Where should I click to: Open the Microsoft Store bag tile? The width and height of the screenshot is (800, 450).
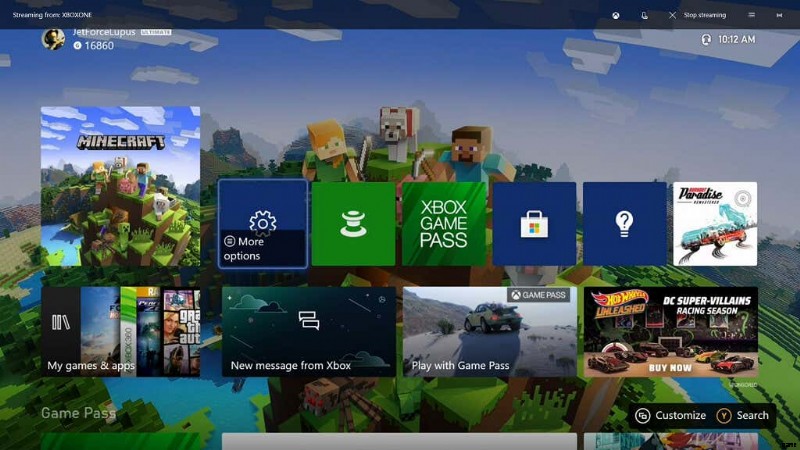(x=534, y=223)
